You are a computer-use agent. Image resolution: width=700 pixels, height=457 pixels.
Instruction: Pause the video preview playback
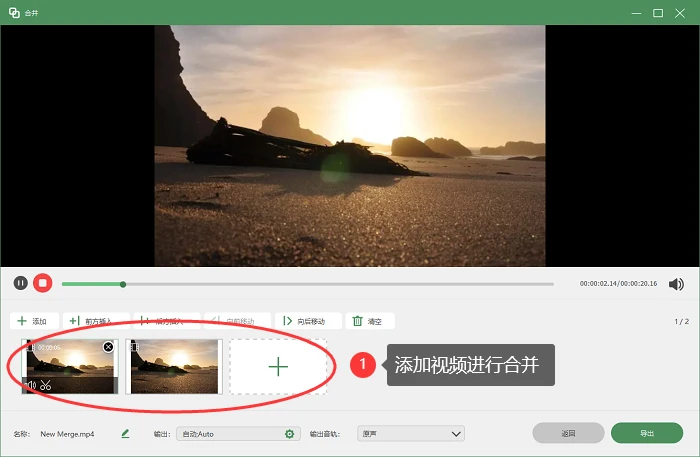[x=21, y=283]
